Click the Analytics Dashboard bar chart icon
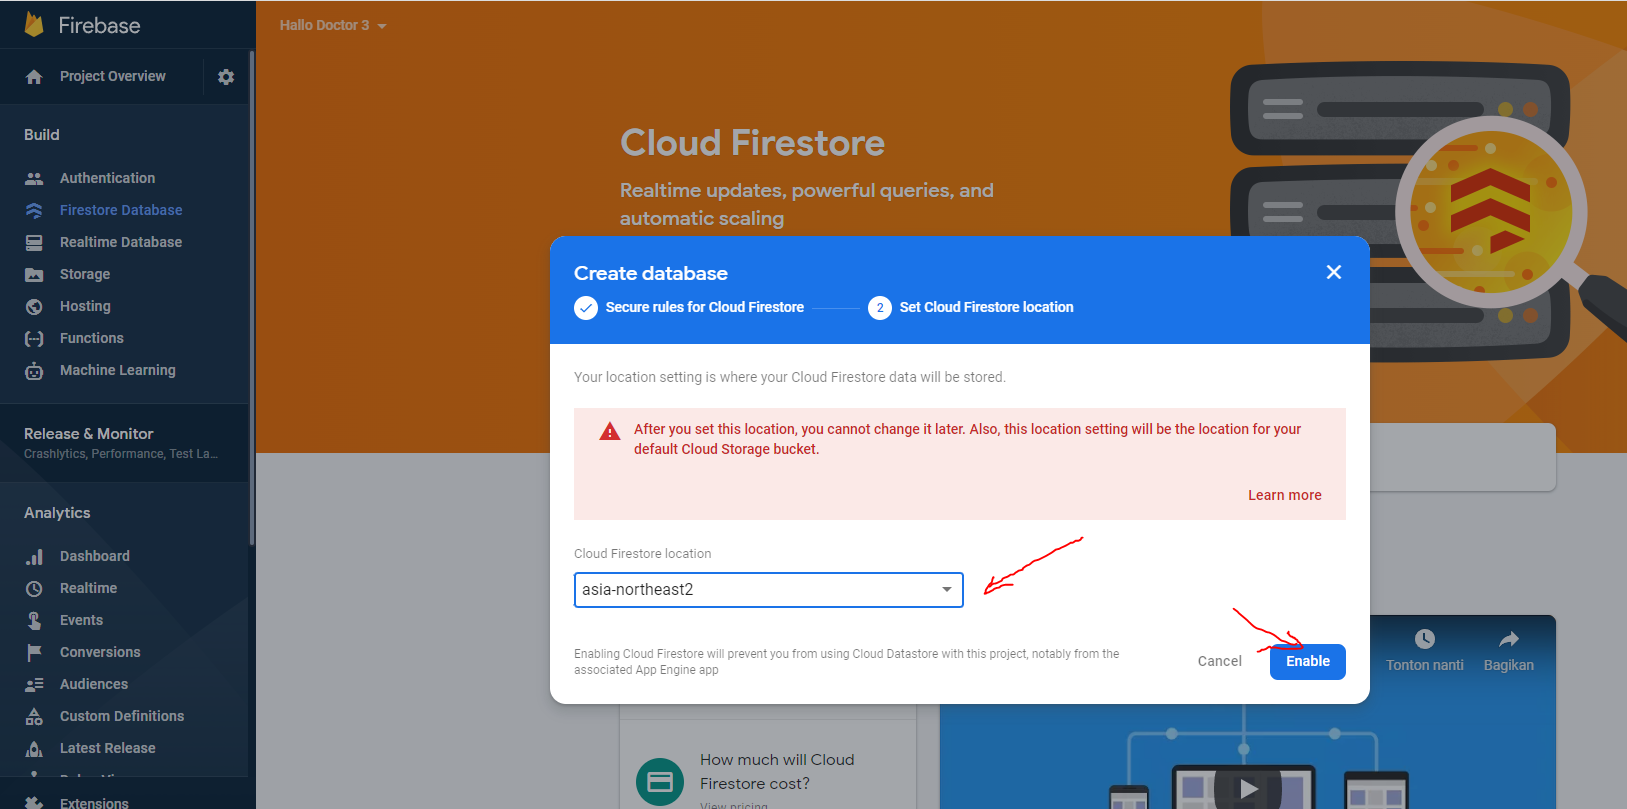Viewport: 1627px width, 809px height. tap(34, 556)
